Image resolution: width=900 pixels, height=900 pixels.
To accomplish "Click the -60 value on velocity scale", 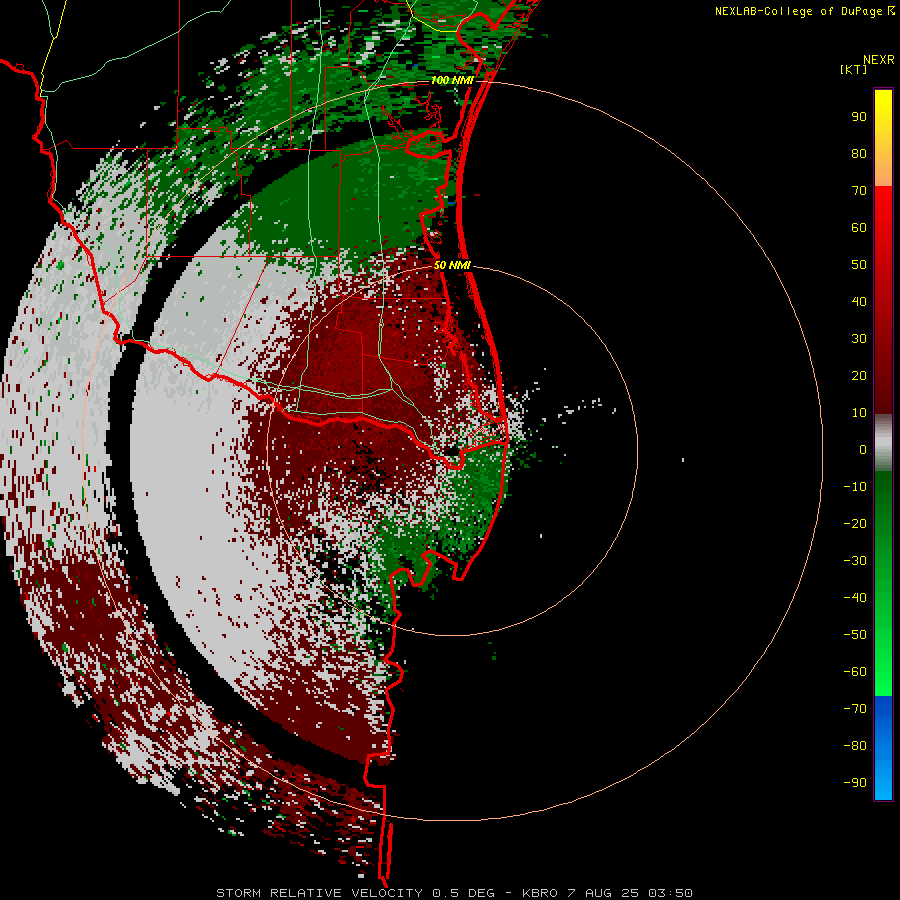I will 855,672.
